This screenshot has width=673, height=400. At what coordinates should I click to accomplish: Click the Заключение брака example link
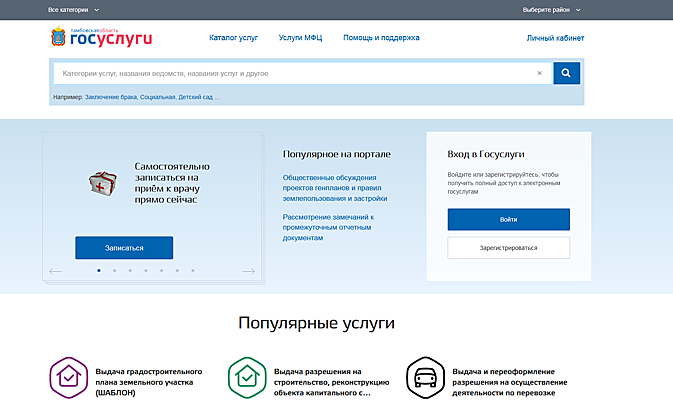point(114,97)
